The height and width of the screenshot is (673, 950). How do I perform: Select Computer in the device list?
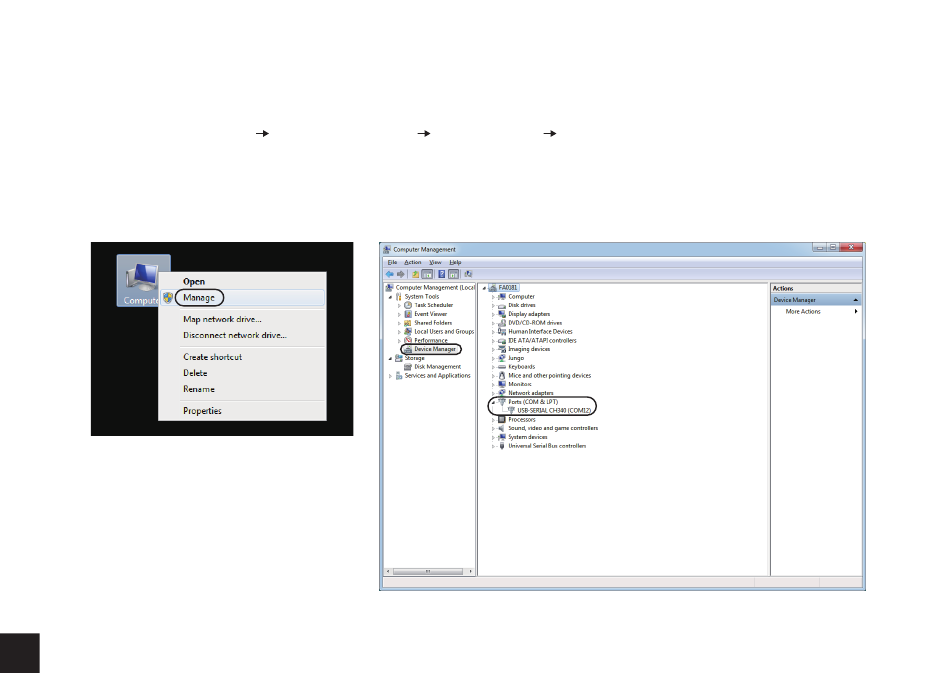point(521,297)
